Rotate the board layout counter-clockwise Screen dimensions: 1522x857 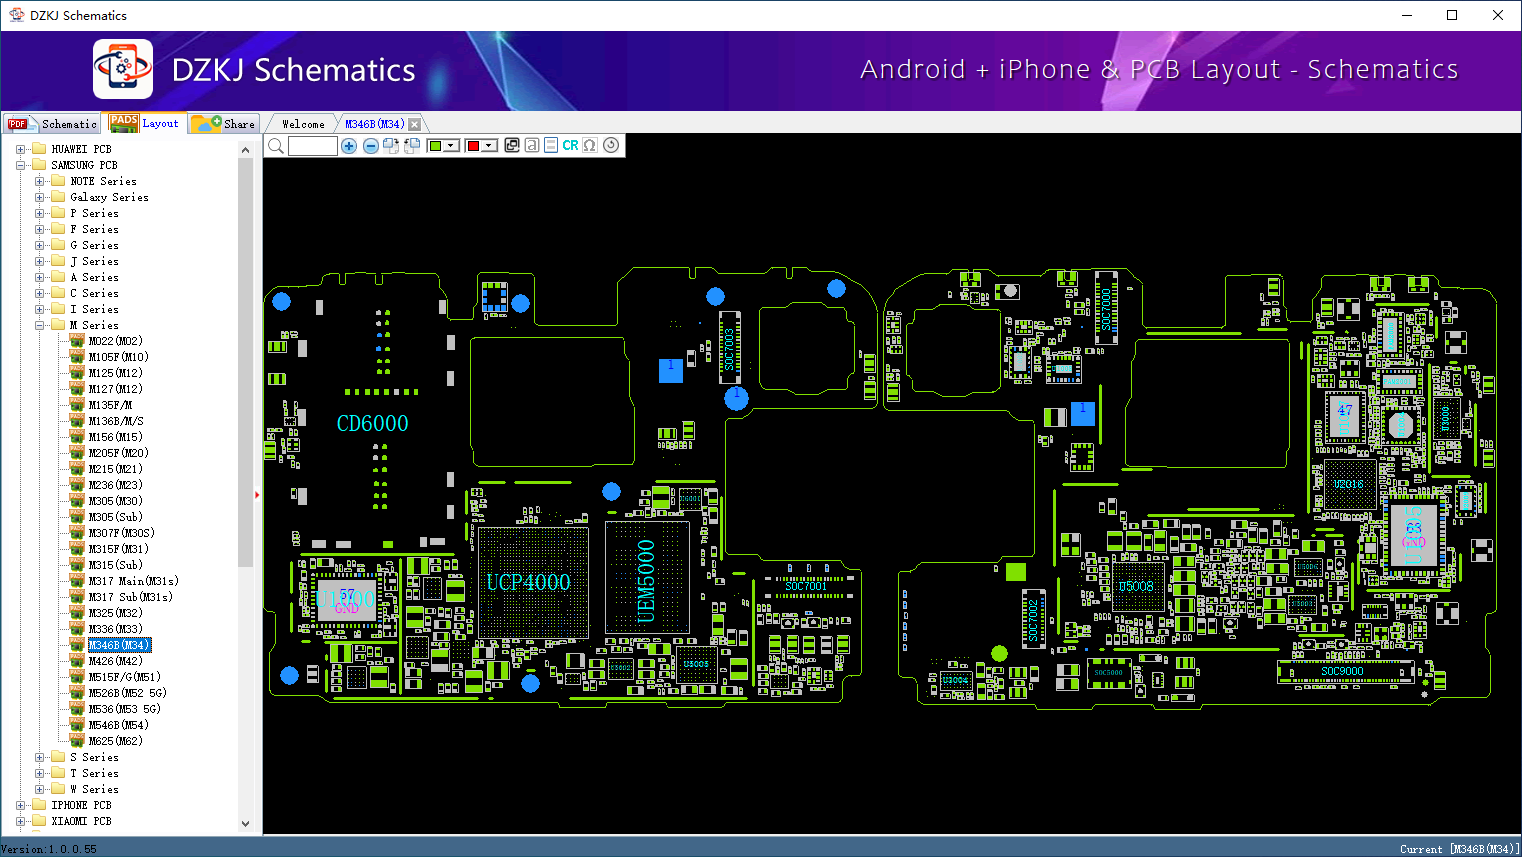click(x=412, y=146)
